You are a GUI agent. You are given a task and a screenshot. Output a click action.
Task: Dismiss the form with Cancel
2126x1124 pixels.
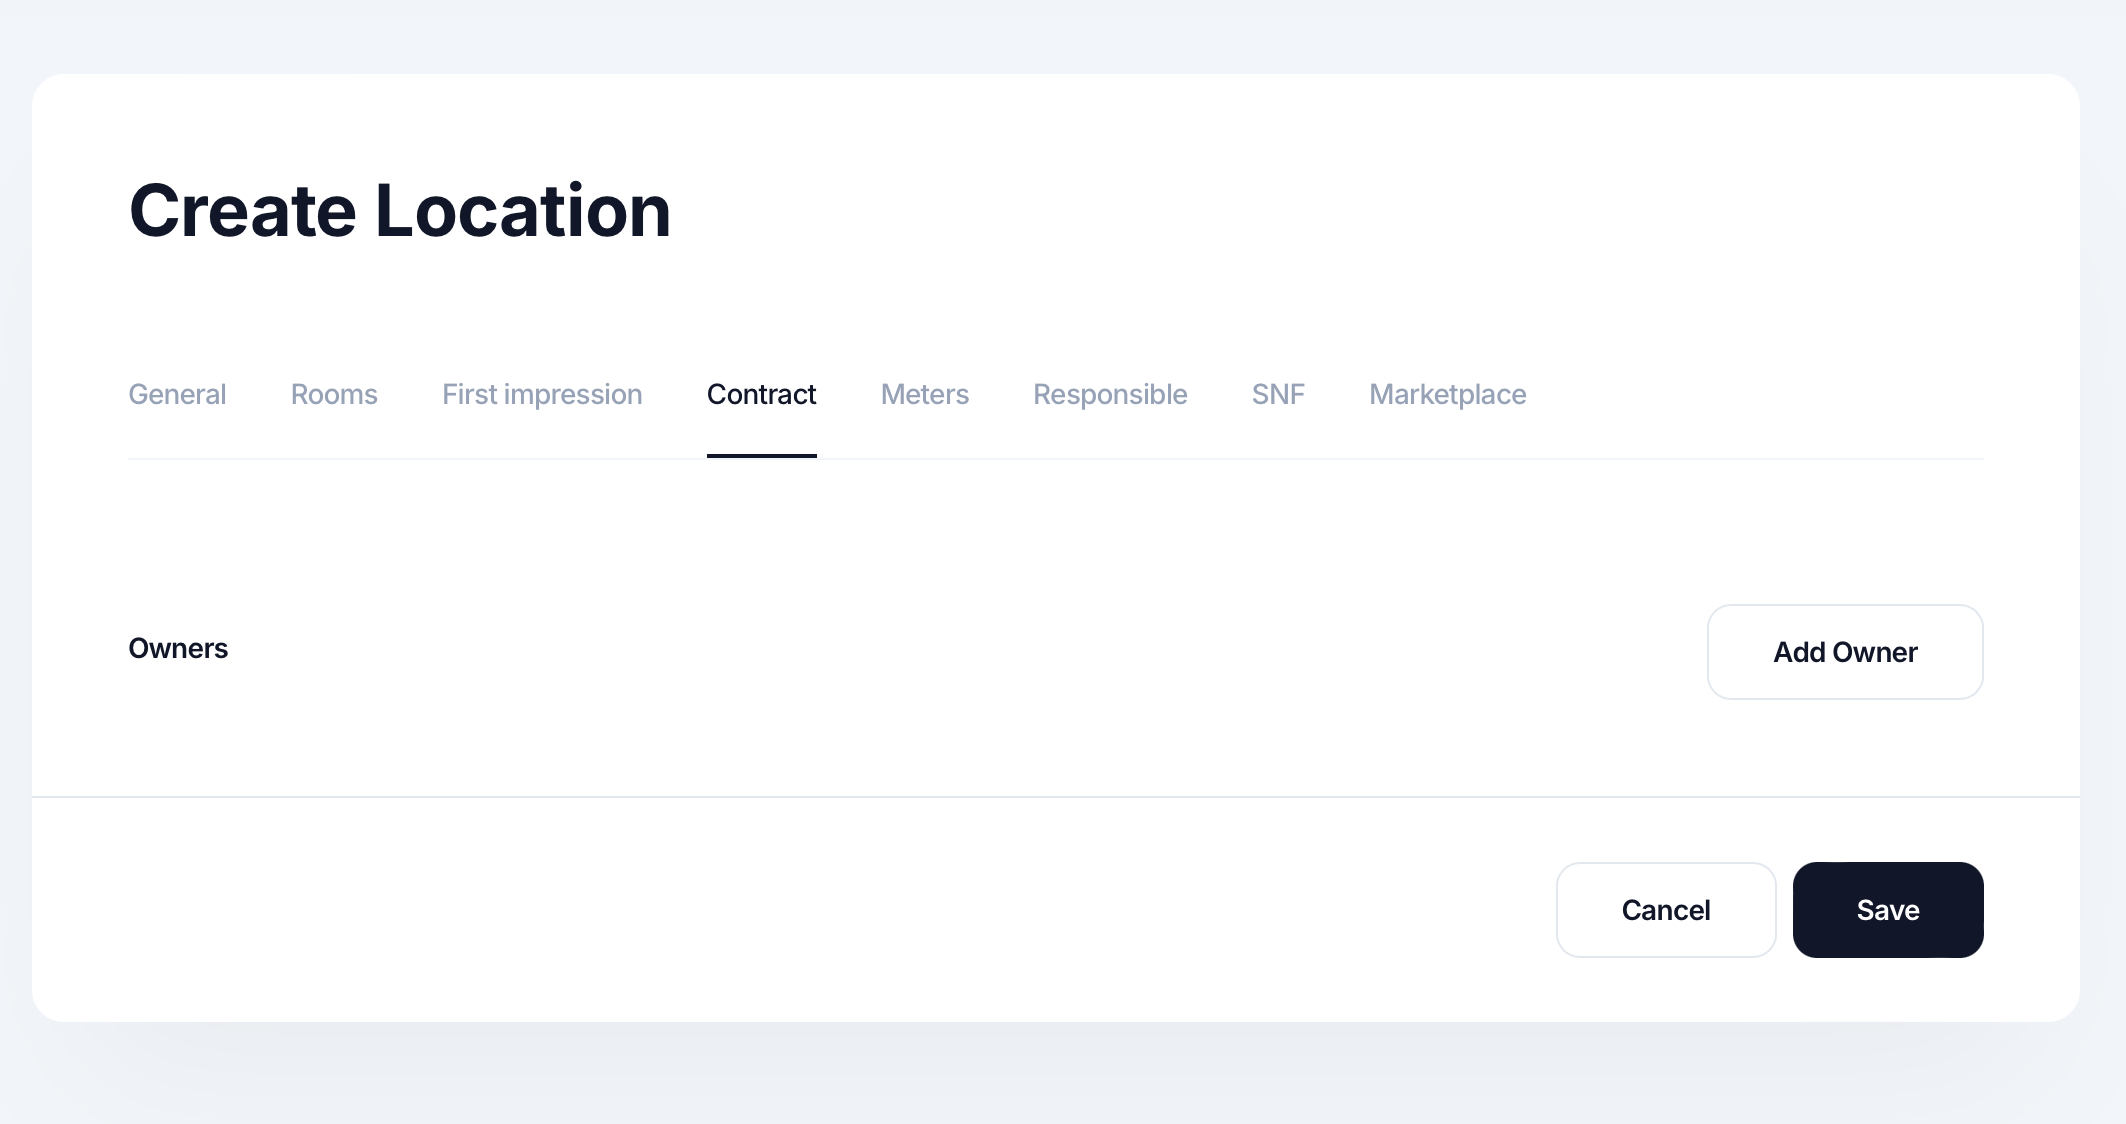(x=1665, y=910)
